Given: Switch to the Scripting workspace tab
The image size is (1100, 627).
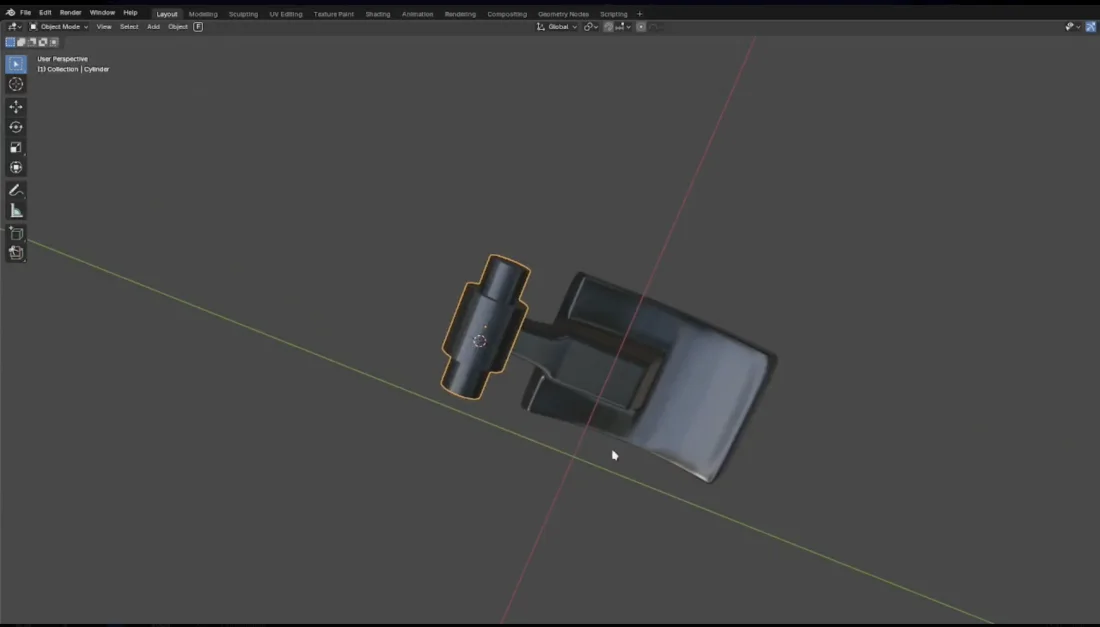Looking at the screenshot, I should [613, 14].
